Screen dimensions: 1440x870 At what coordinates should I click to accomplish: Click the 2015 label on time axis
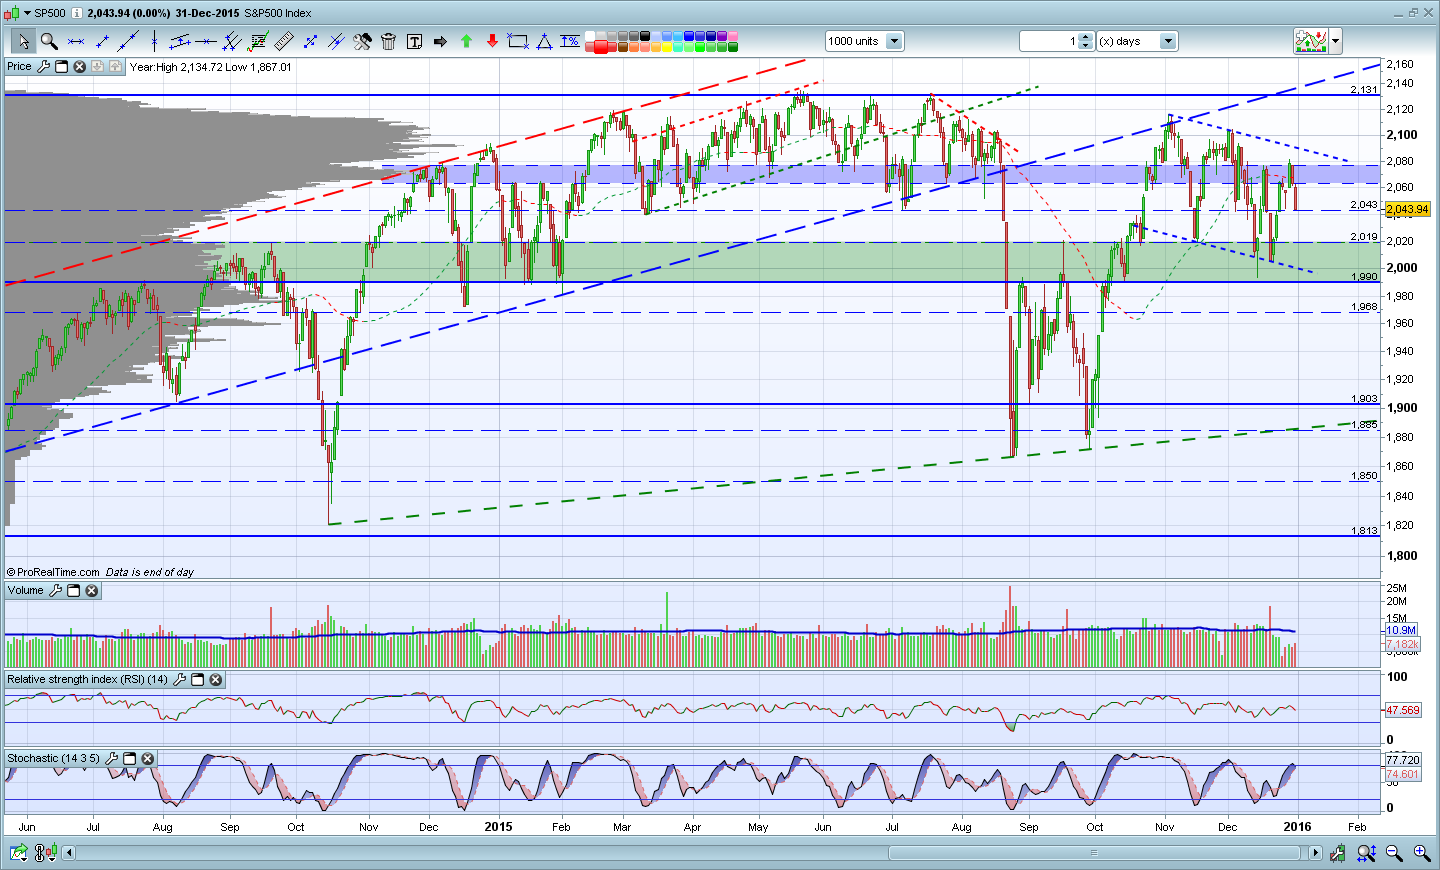click(498, 827)
